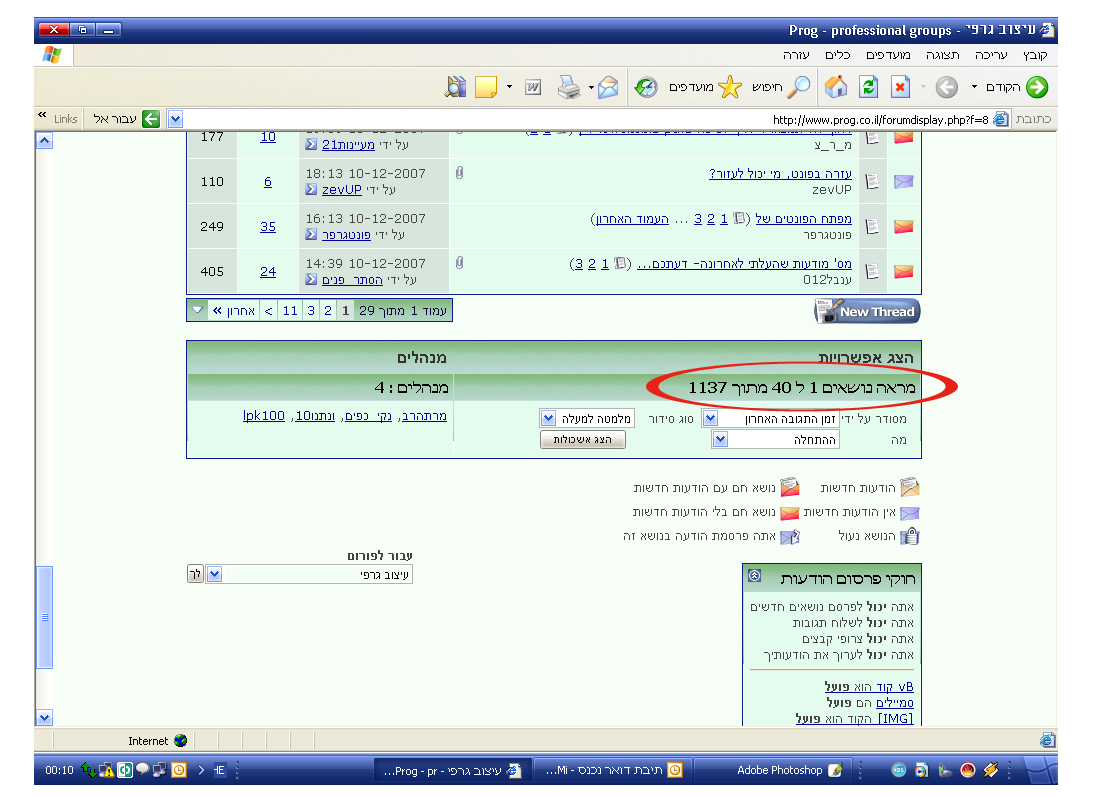This screenshot has width=1104, height=797.
Task: Click the red envelope icon on the 249-views row
Action: tap(903, 227)
